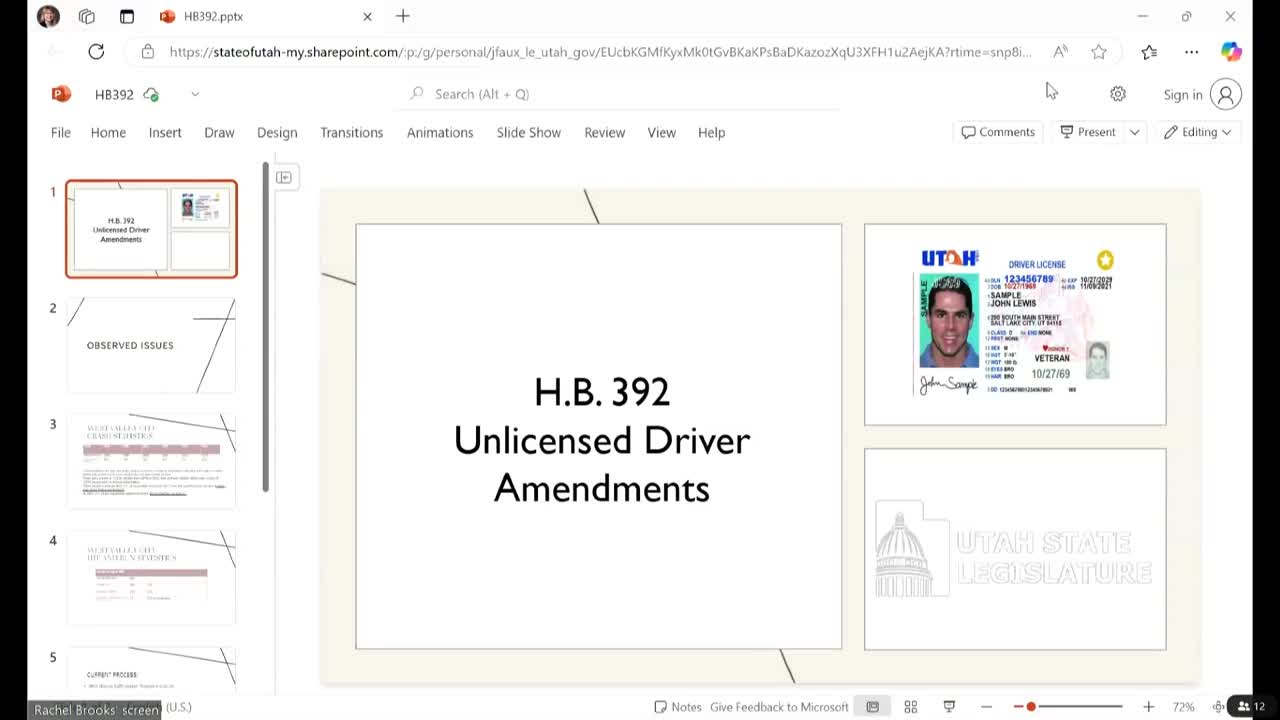
Task: Click the Present button
Action: 1088,132
